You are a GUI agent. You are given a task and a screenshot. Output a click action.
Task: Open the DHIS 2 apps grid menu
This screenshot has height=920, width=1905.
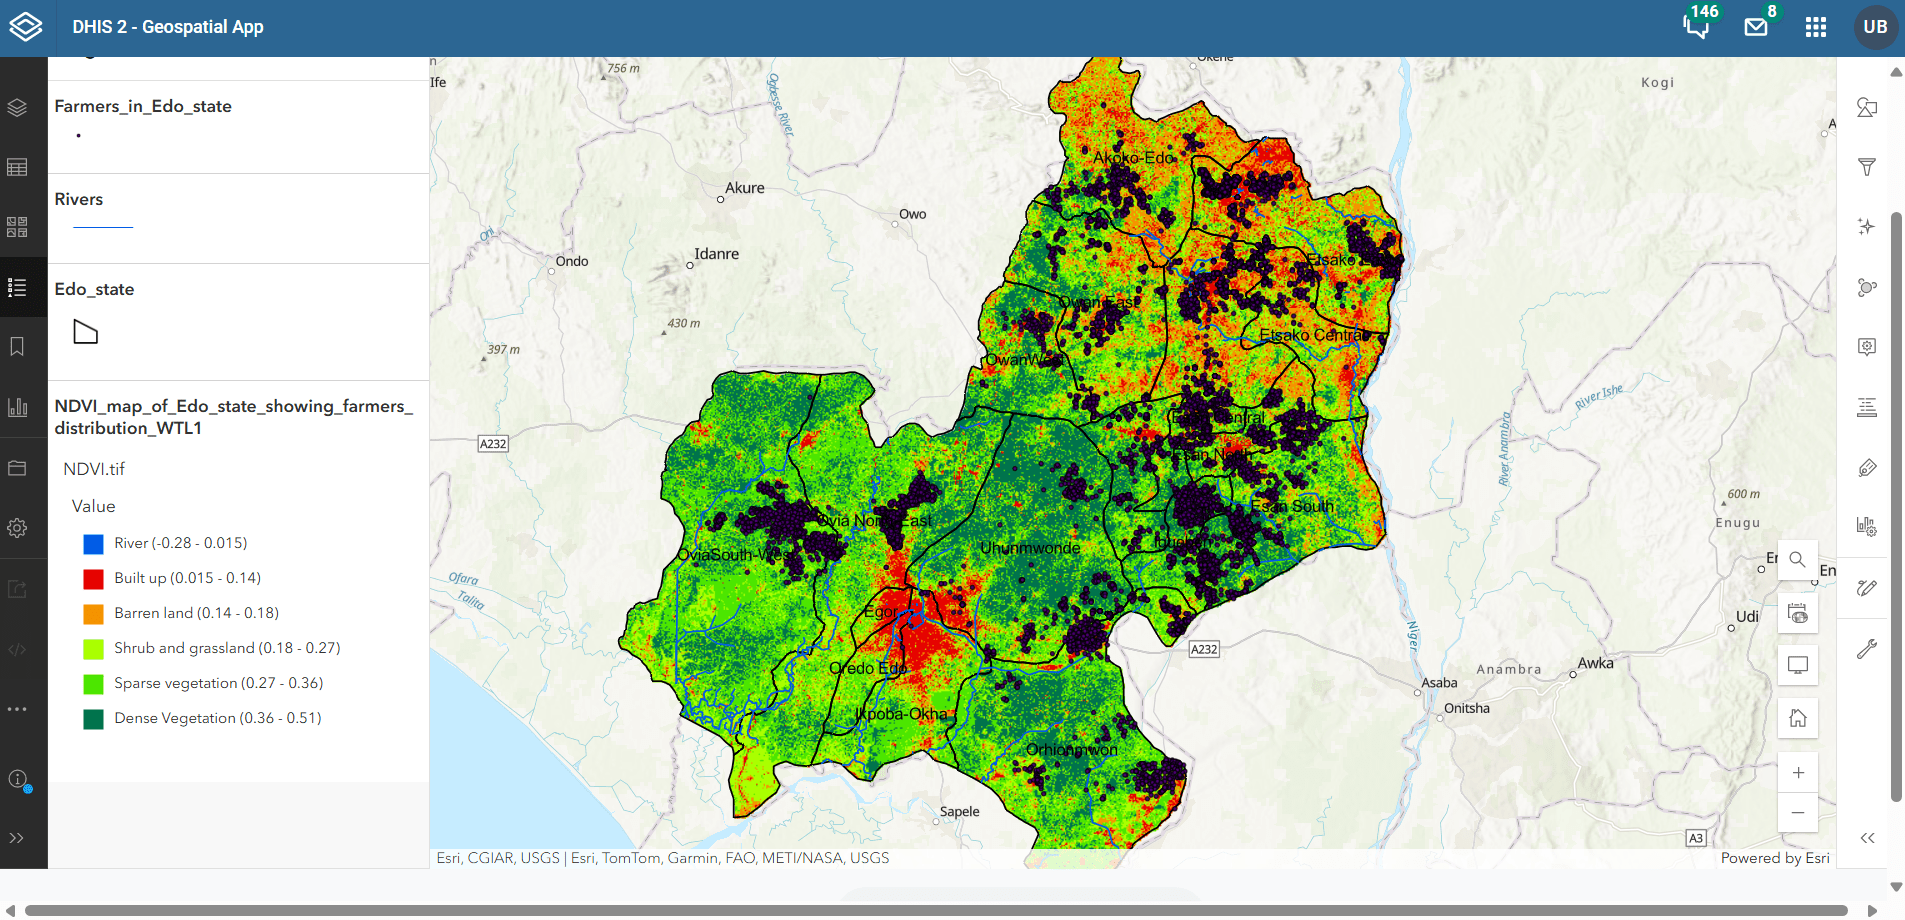(x=1816, y=27)
